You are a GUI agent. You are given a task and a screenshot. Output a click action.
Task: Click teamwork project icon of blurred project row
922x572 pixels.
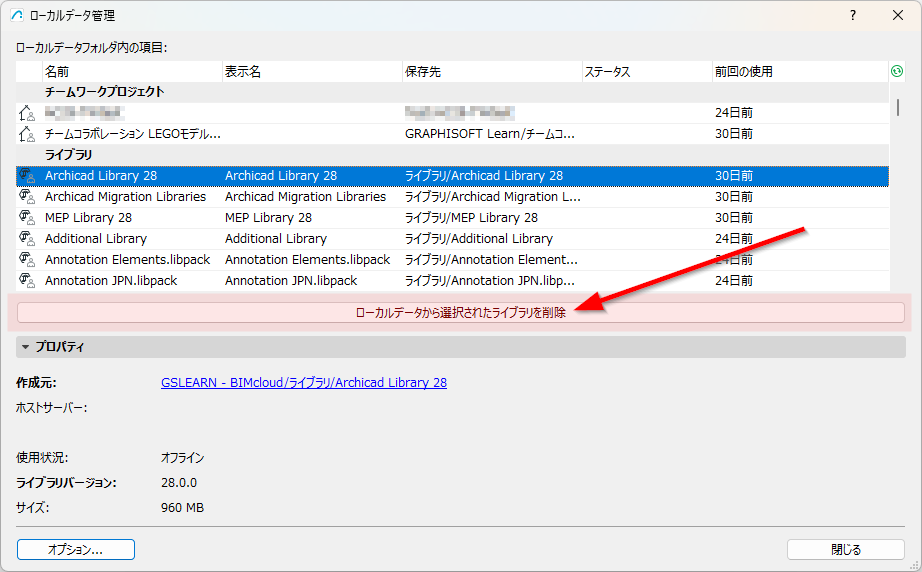[x=27, y=112]
